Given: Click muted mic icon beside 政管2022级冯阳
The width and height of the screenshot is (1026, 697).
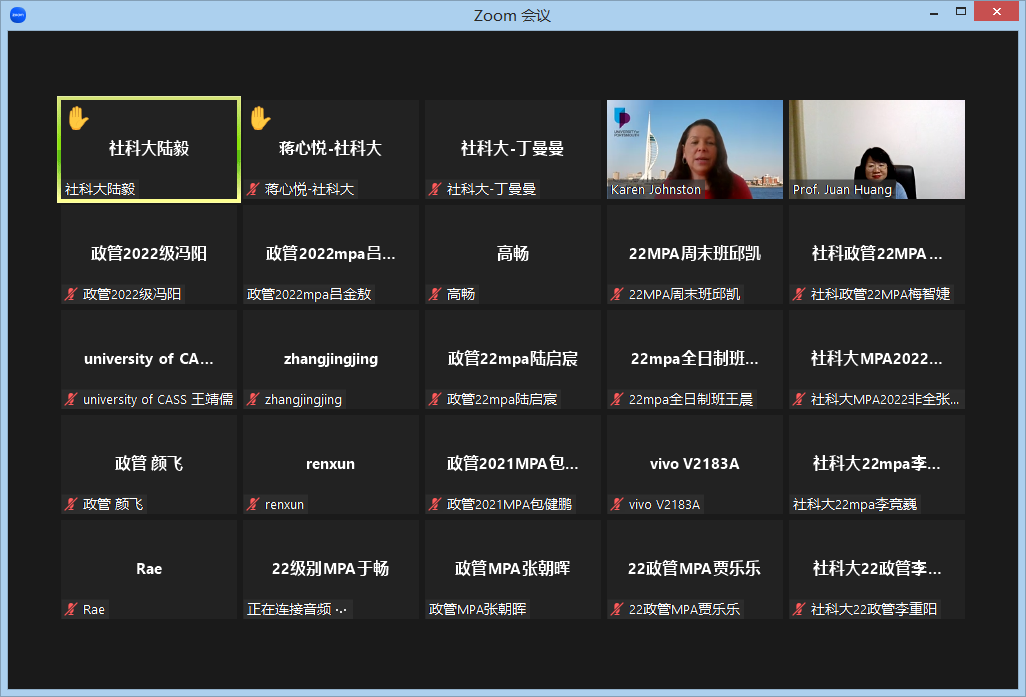Looking at the screenshot, I should coord(71,295).
